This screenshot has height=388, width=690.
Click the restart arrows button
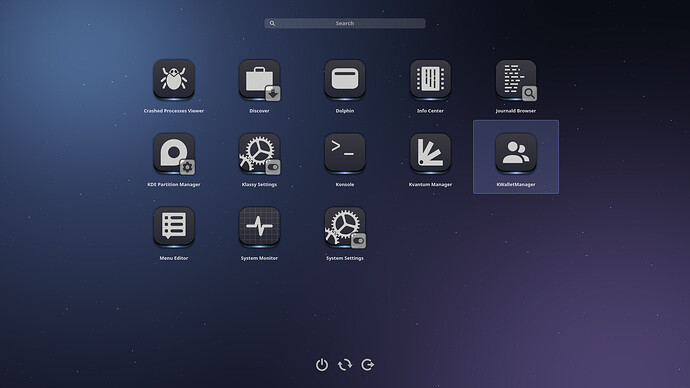tap(345, 365)
